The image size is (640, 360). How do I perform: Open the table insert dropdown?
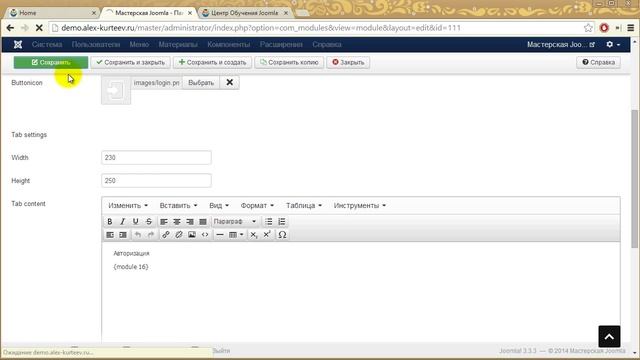(236, 235)
